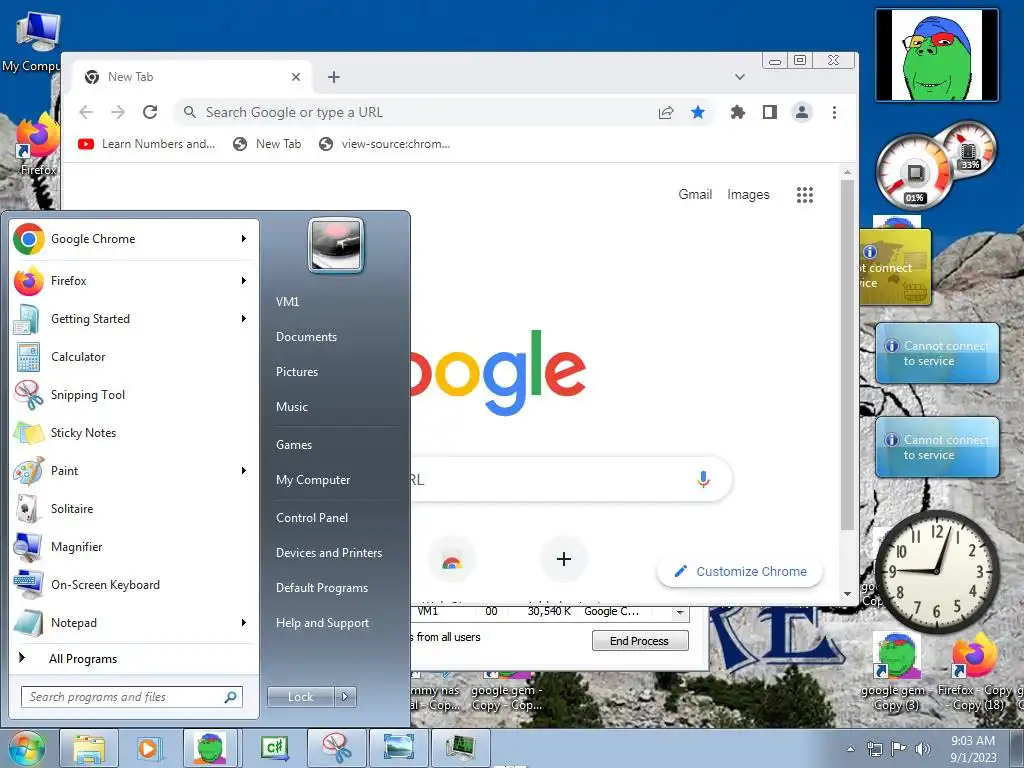Click the bookmark star icon

pyautogui.click(x=697, y=112)
